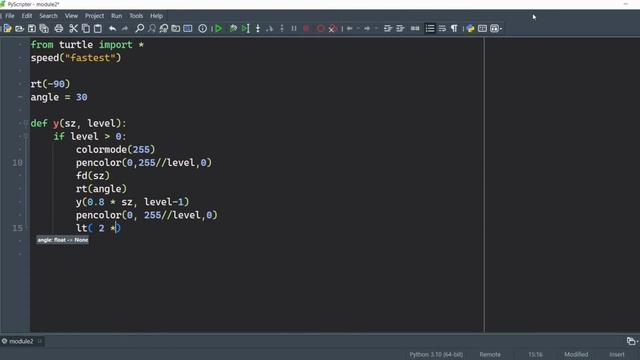Click the Run to Cursor icon

pyautogui.click(x=245, y=29)
